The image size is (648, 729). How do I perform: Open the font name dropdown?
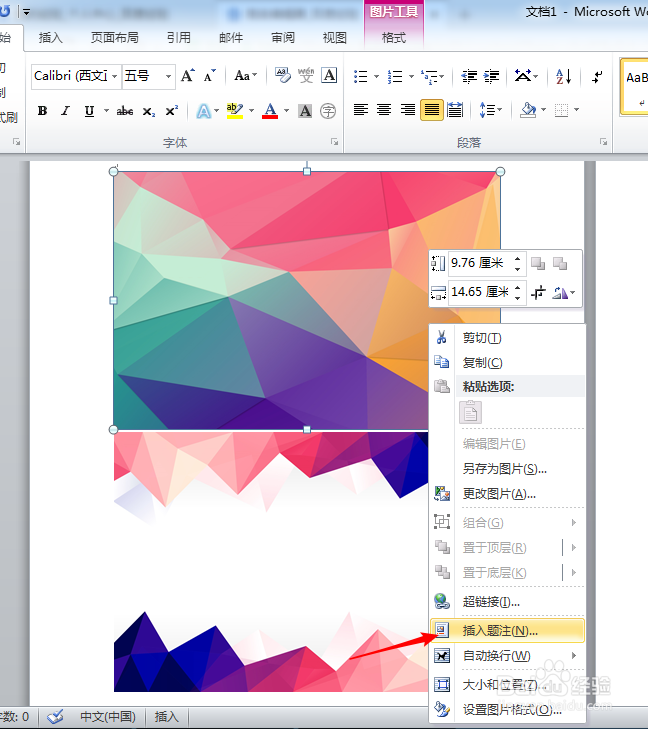pyautogui.click(x=114, y=76)
